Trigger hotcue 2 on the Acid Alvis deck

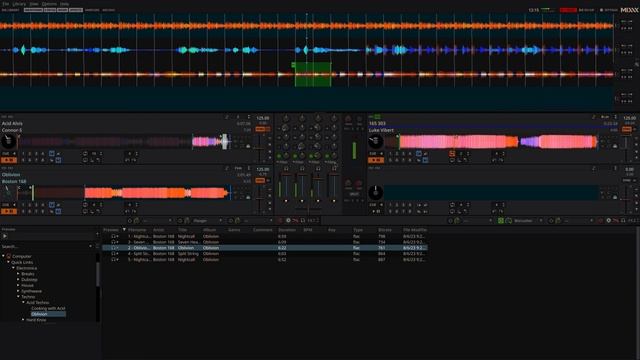tap(30, 153)
